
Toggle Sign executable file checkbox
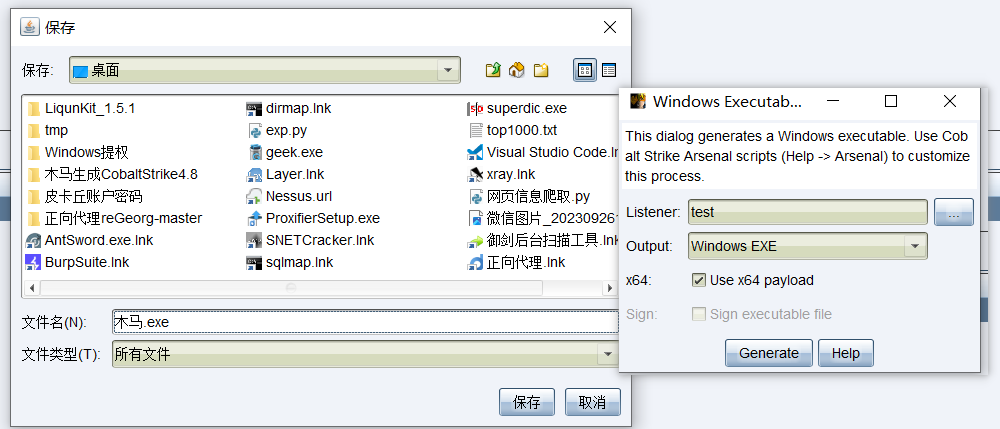(x=698, y=314)
